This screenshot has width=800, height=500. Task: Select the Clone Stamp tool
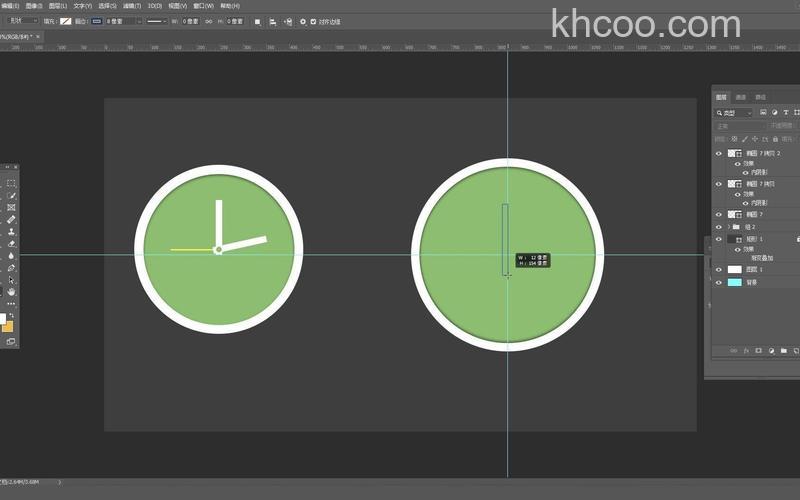click(11, 231)
